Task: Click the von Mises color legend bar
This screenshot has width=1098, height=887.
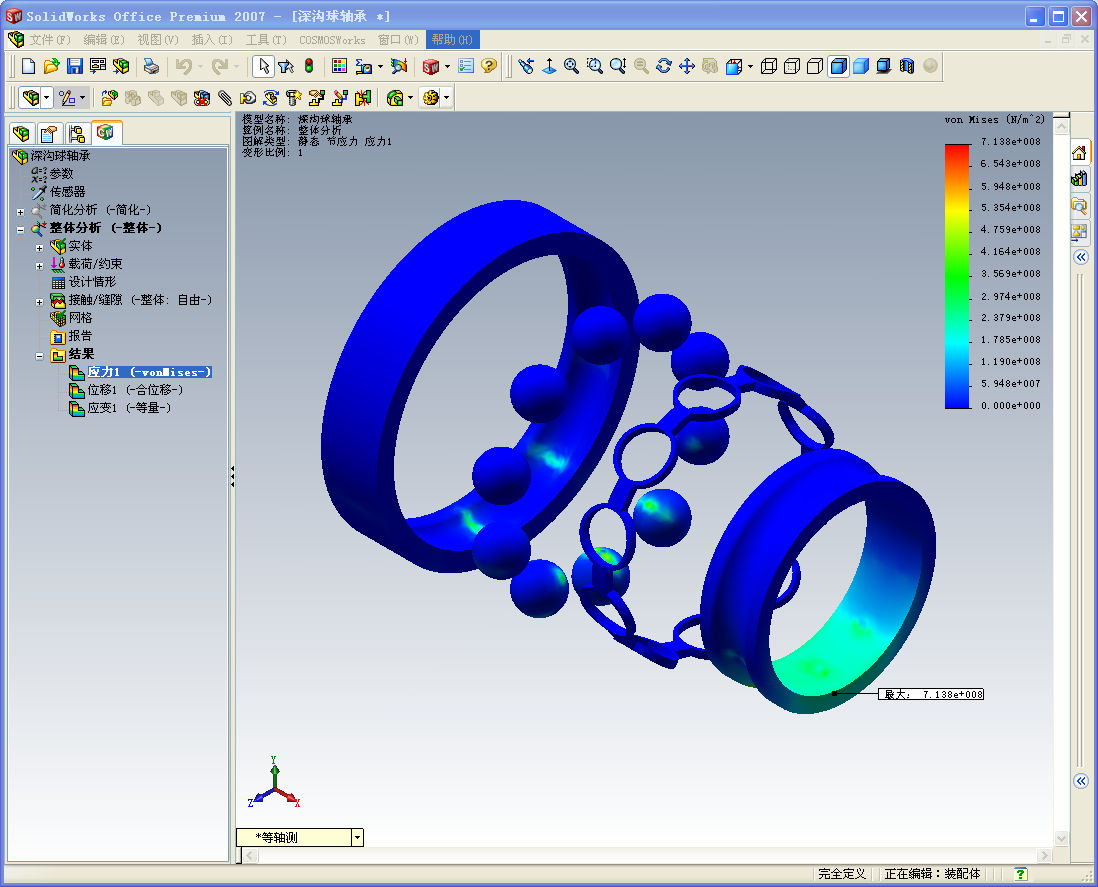Action: (957, 276)
